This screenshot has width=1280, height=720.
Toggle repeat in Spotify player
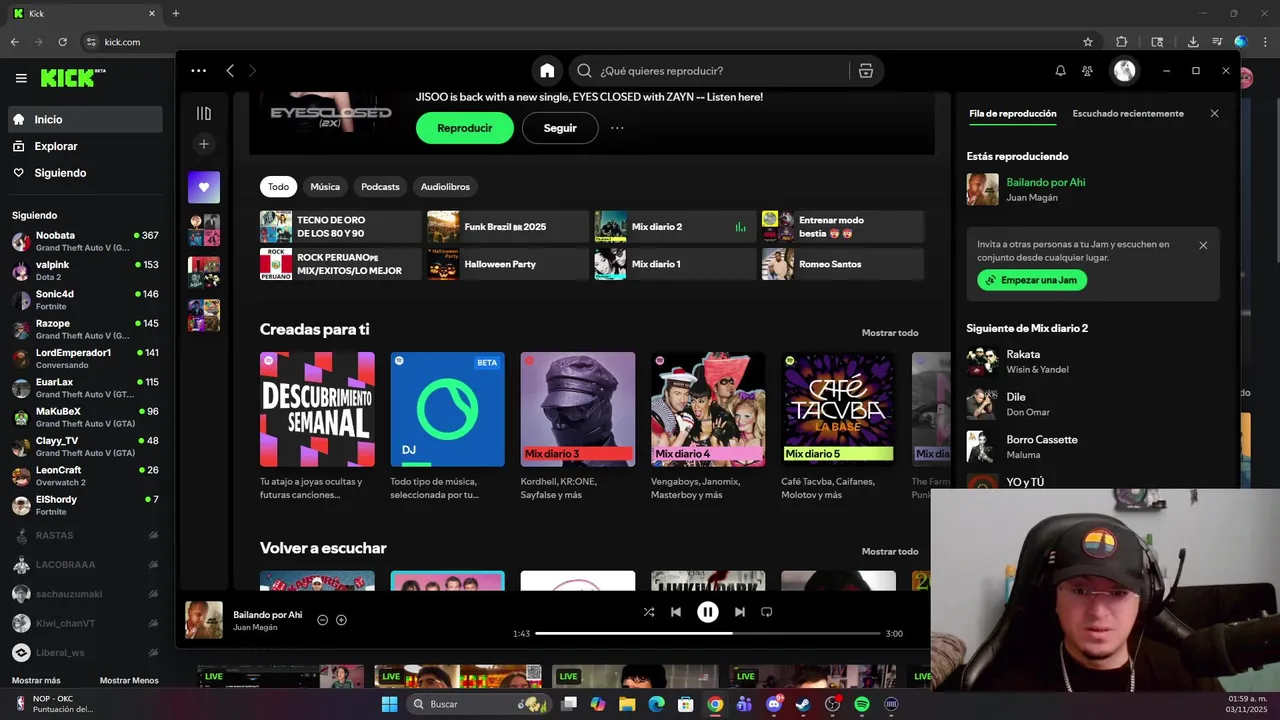767,612
